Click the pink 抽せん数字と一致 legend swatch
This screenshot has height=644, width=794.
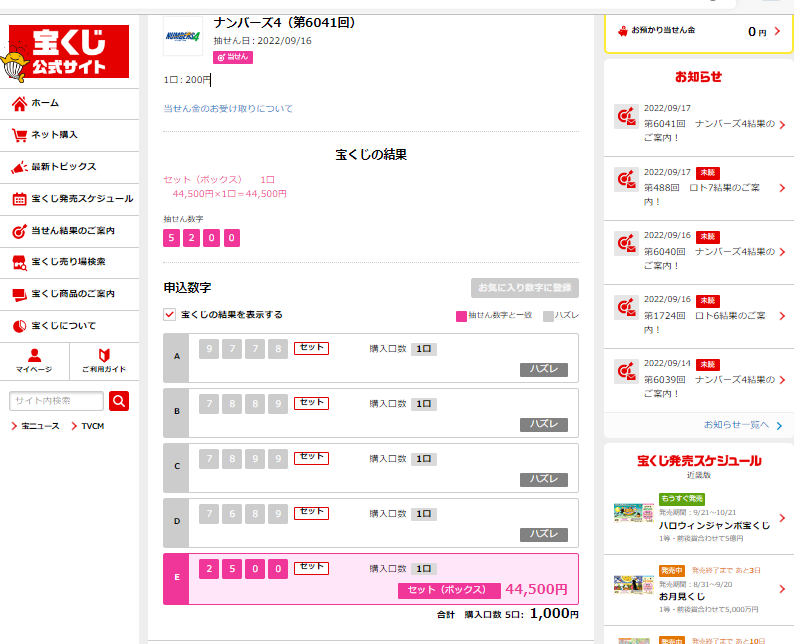click(461, 316)
